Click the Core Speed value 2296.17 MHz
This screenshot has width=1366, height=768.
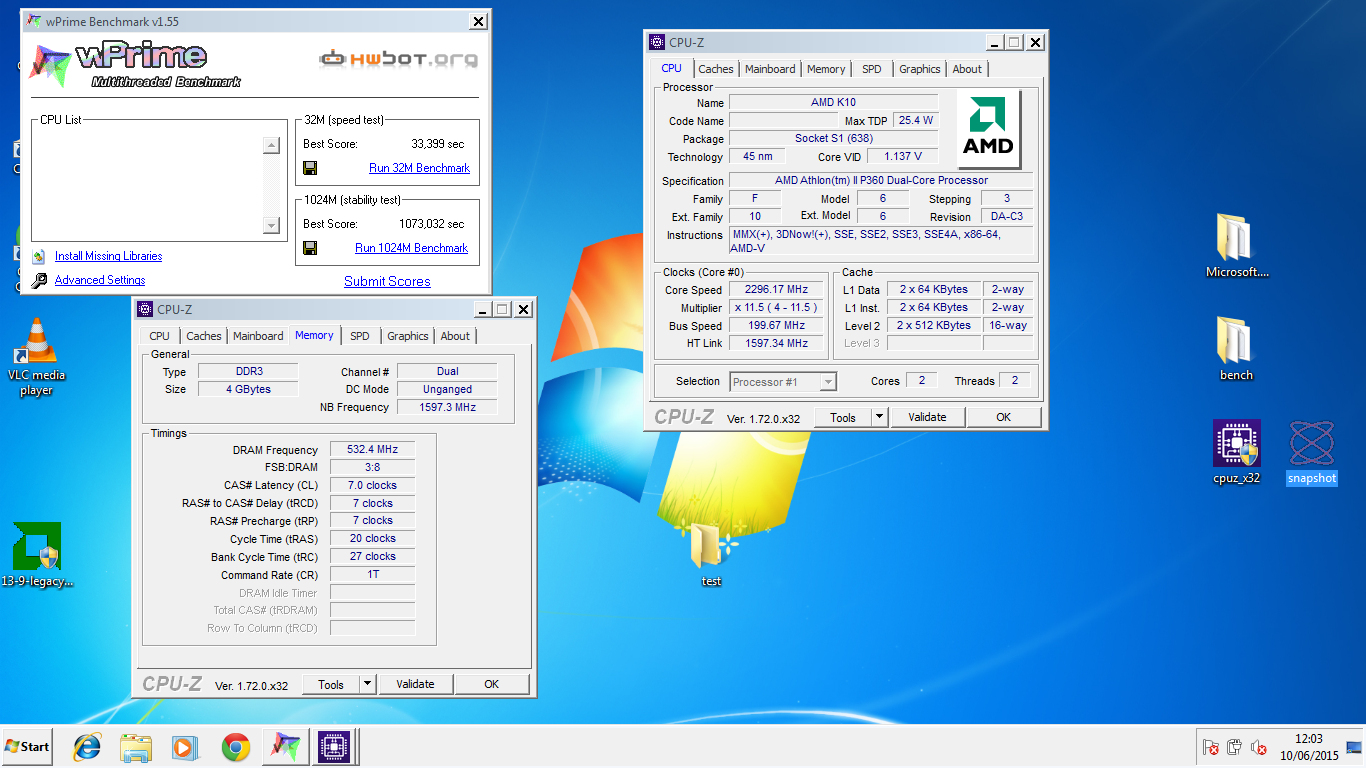[x=778, y=289]
